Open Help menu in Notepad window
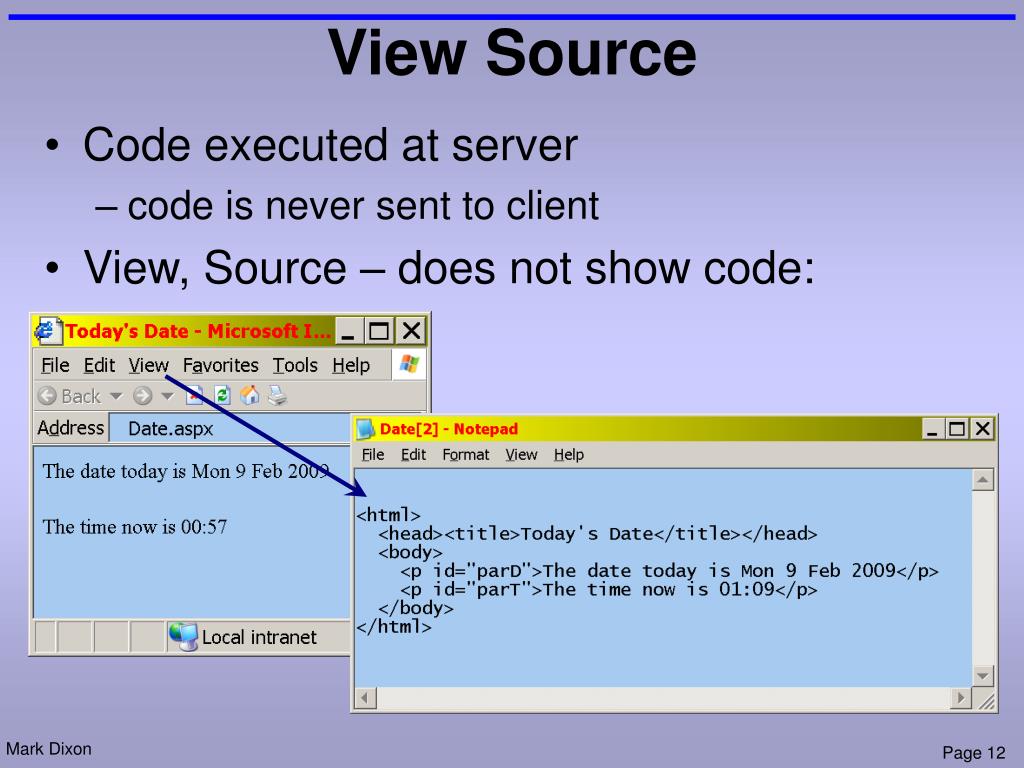The height and width of the screenshot is (768, 1024). 569,455
